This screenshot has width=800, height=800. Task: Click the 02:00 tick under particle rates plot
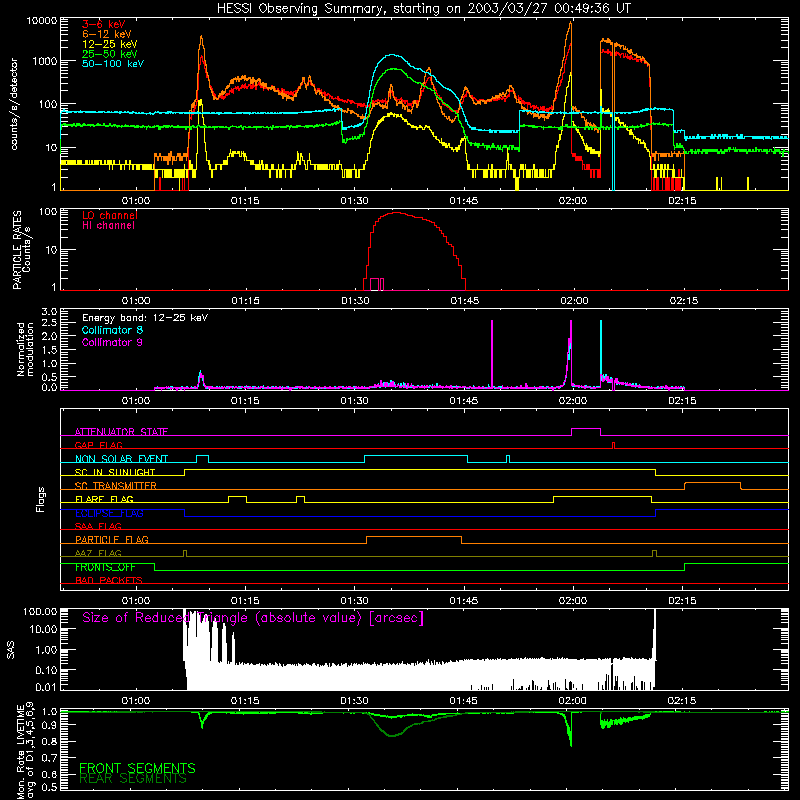(574, 301)
